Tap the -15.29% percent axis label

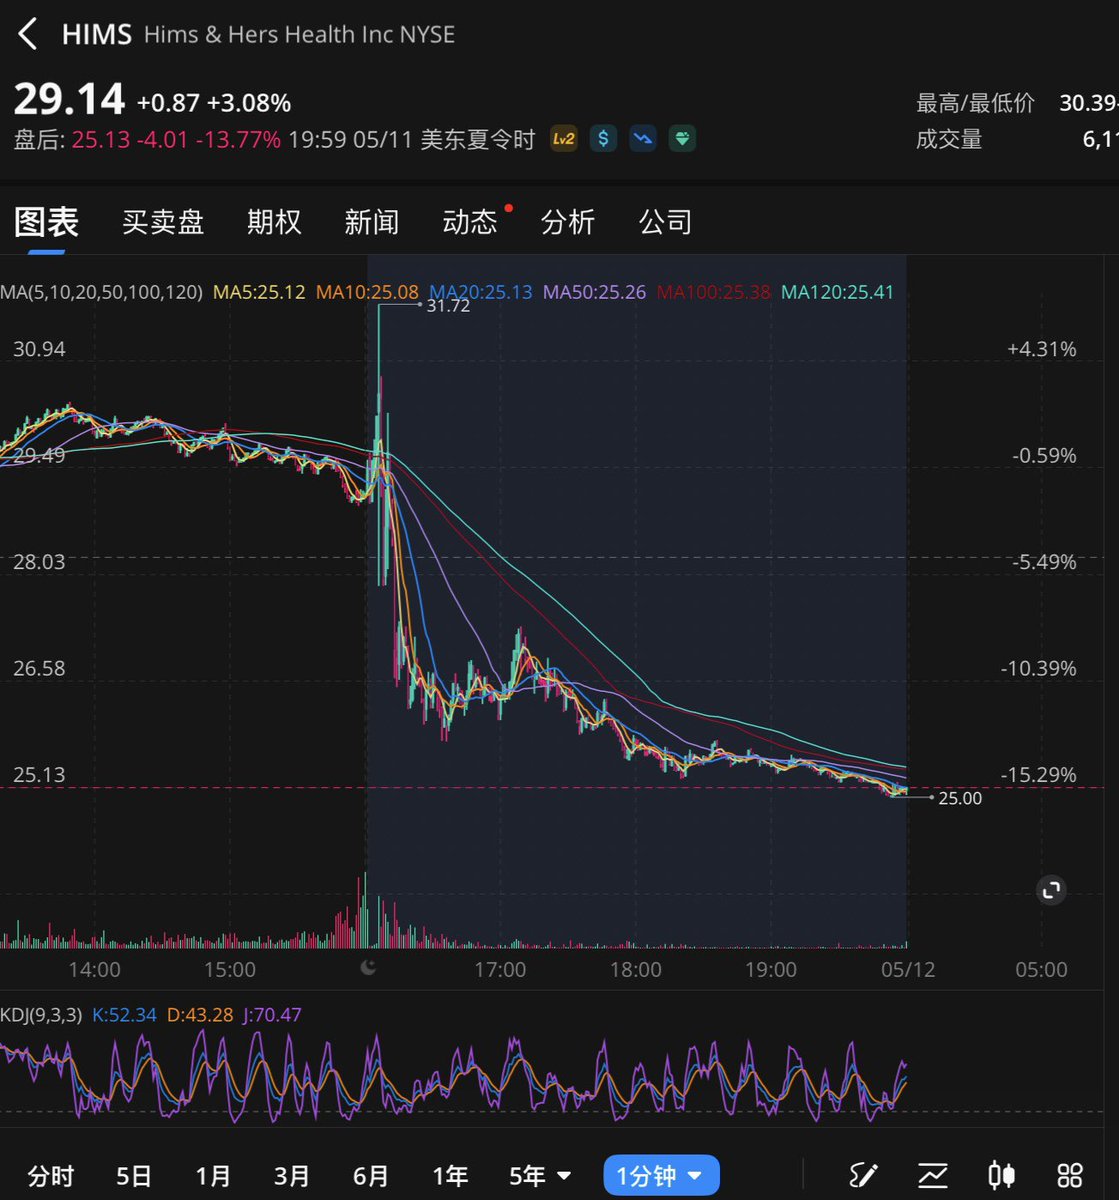(x=1039, y=775)
